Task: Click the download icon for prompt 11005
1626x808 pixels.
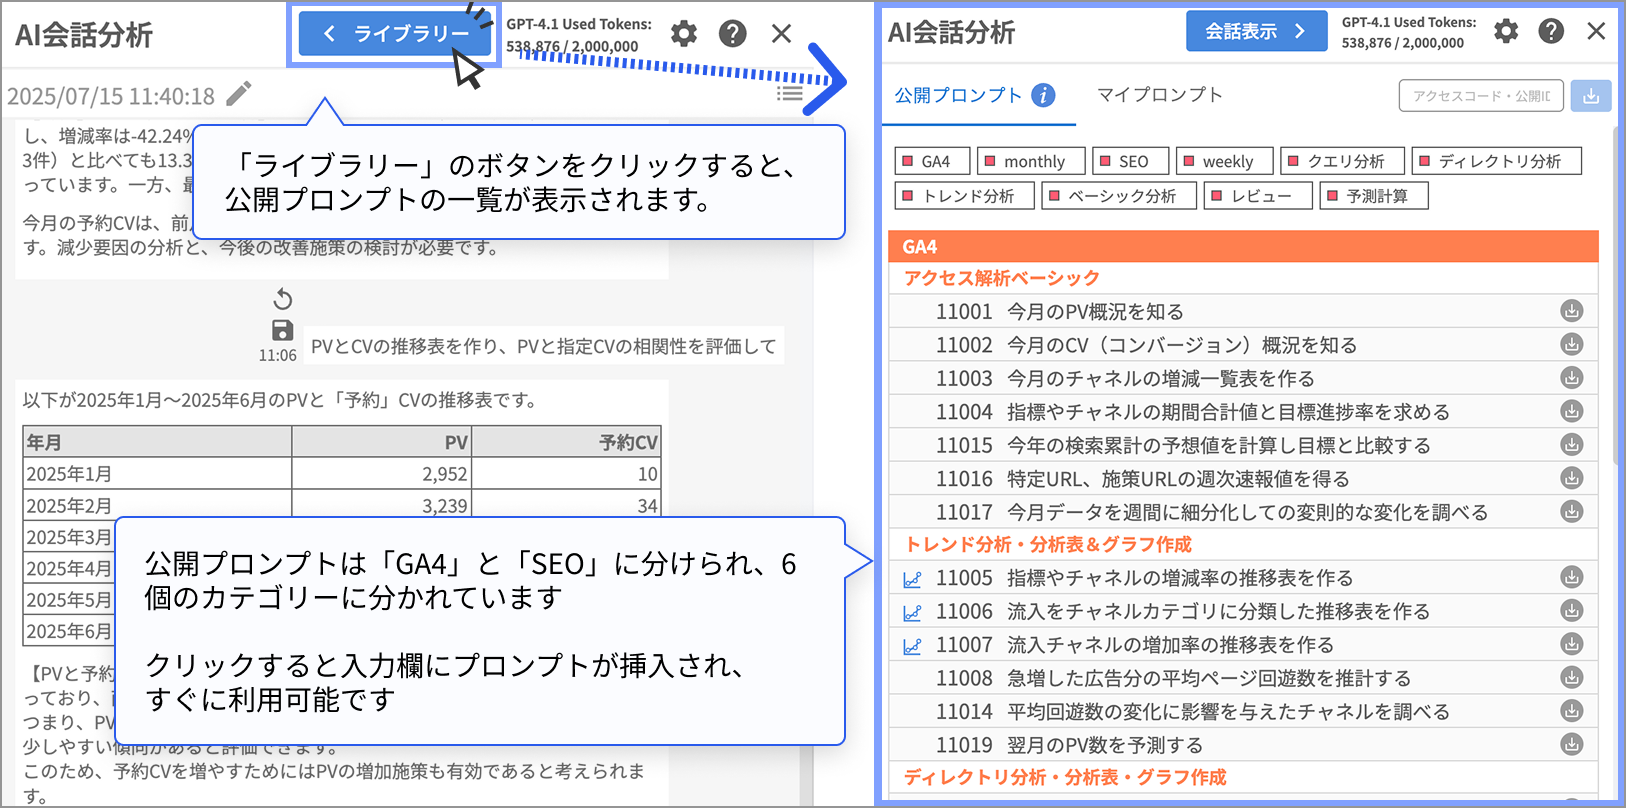Action: click(1571, 577)
